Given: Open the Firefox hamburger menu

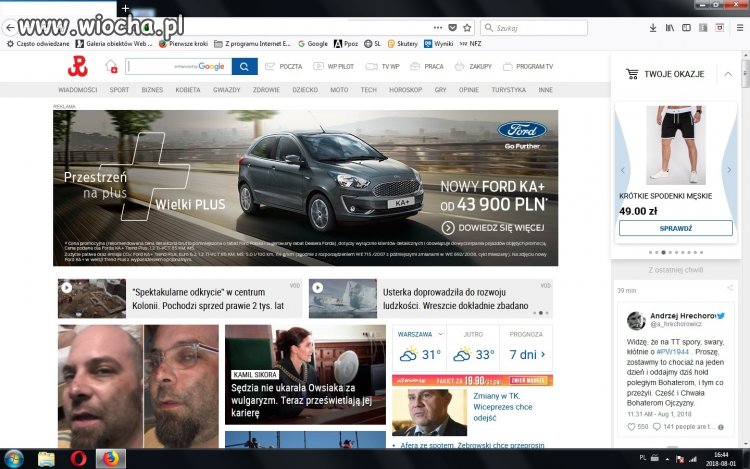Looking at the screenshot, I should (739, 28).
